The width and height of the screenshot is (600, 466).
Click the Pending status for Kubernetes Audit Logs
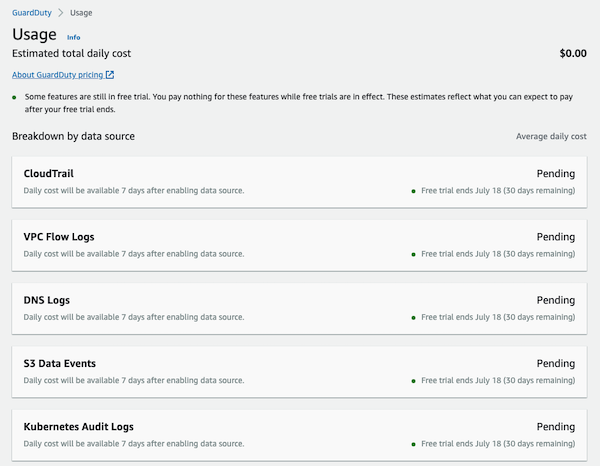coord(556,427)
